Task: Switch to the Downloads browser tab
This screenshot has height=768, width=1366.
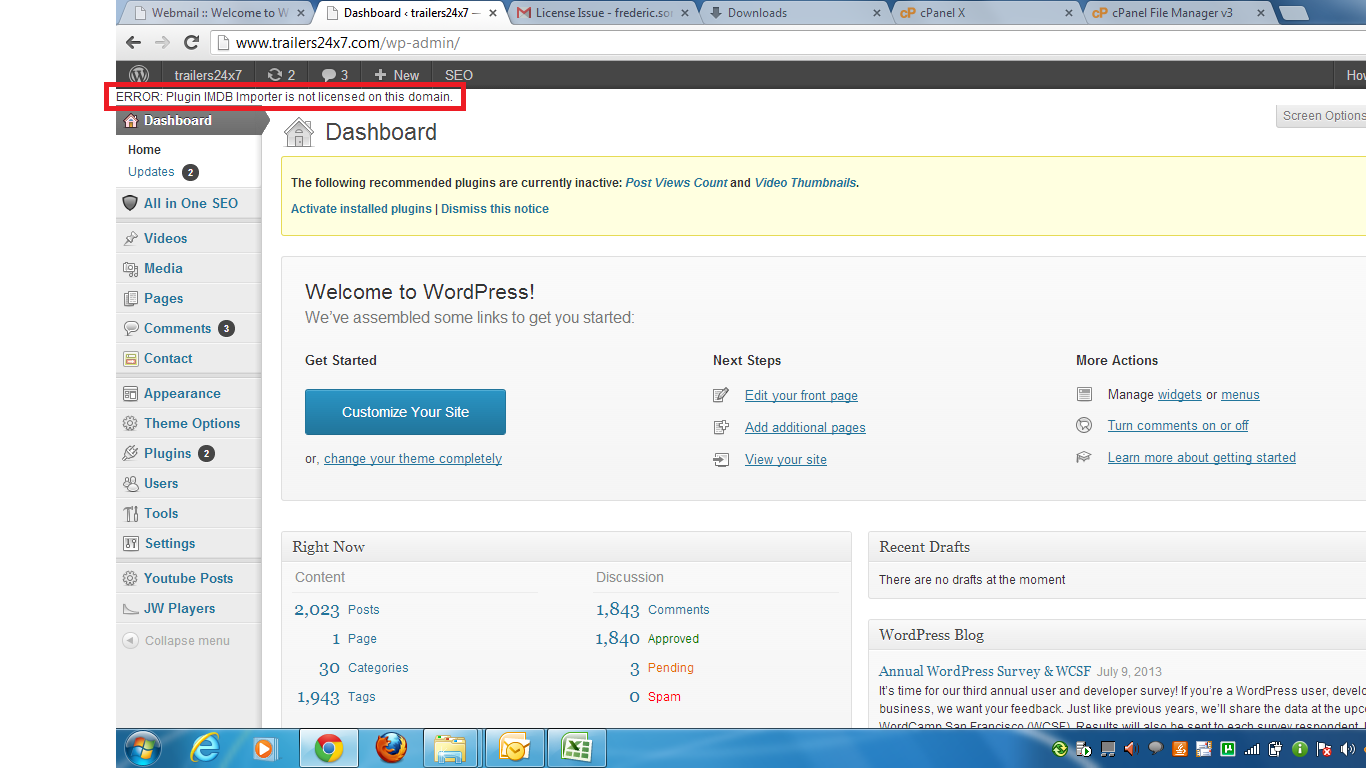Action: (x=796, y=13)
